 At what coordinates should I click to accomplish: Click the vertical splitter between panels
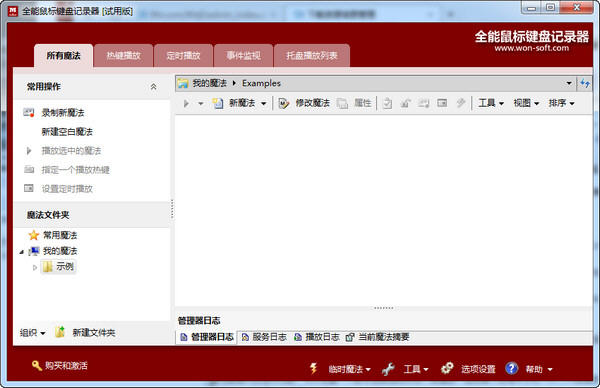[172, 209]
